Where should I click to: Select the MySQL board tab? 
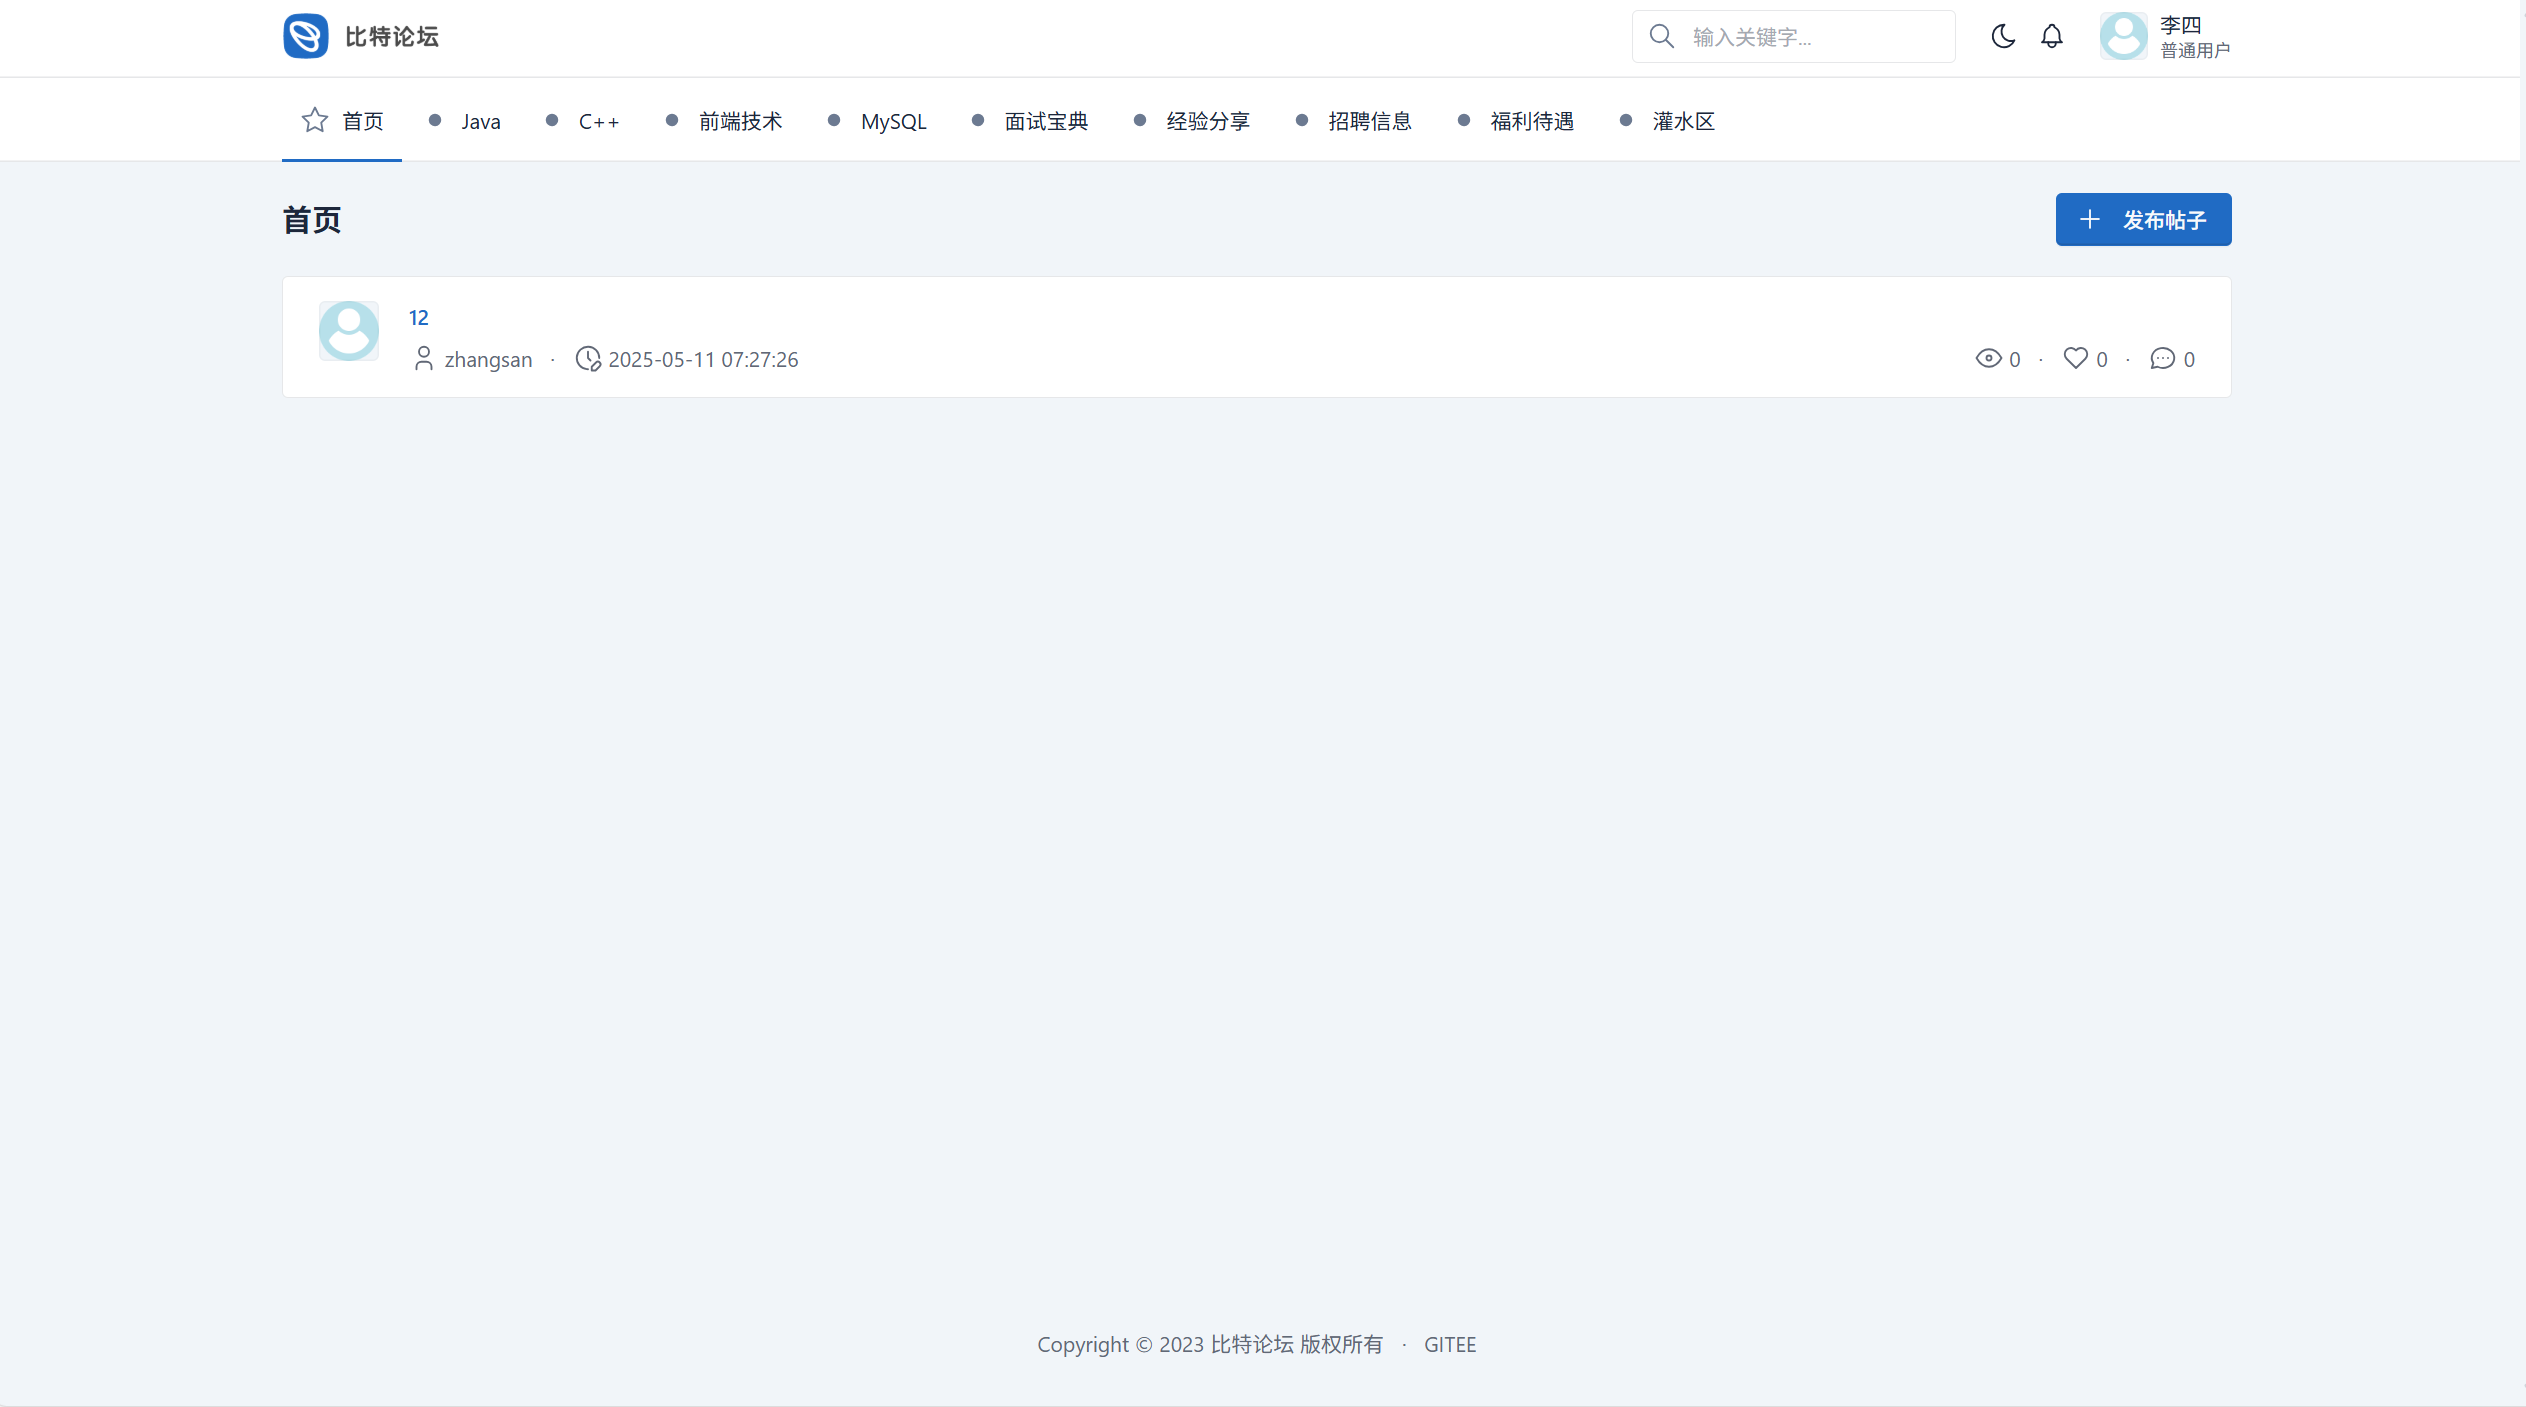click(893, 121)
